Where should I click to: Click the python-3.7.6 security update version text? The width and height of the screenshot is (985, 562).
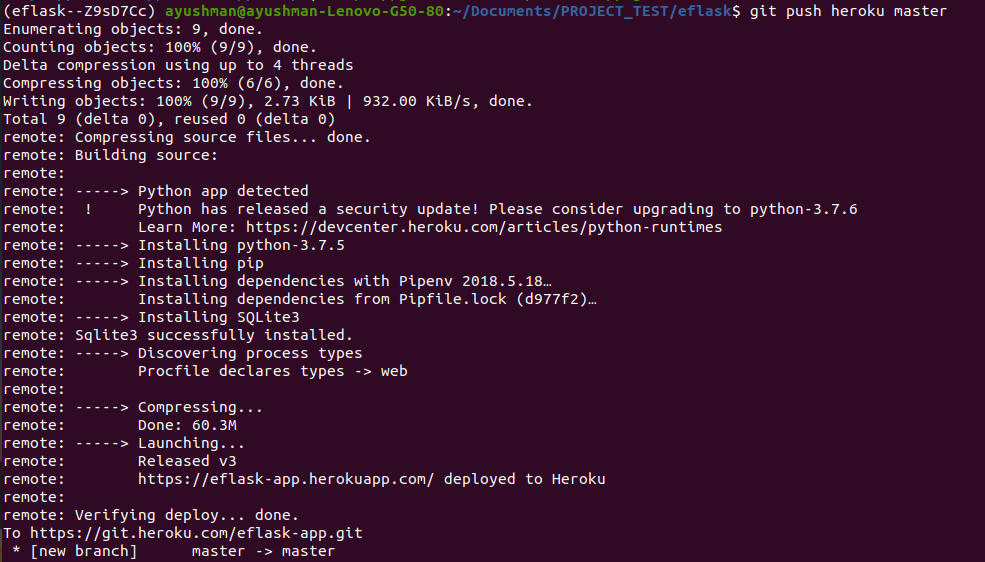coord(804,209)
